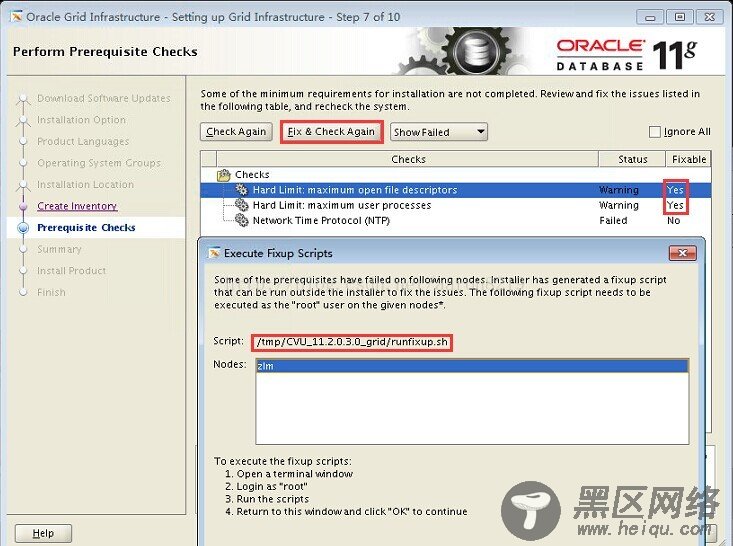Click the Fixable column header
Image resolution: width=733 pixels, height=546 pixels.
pos(689,159)
